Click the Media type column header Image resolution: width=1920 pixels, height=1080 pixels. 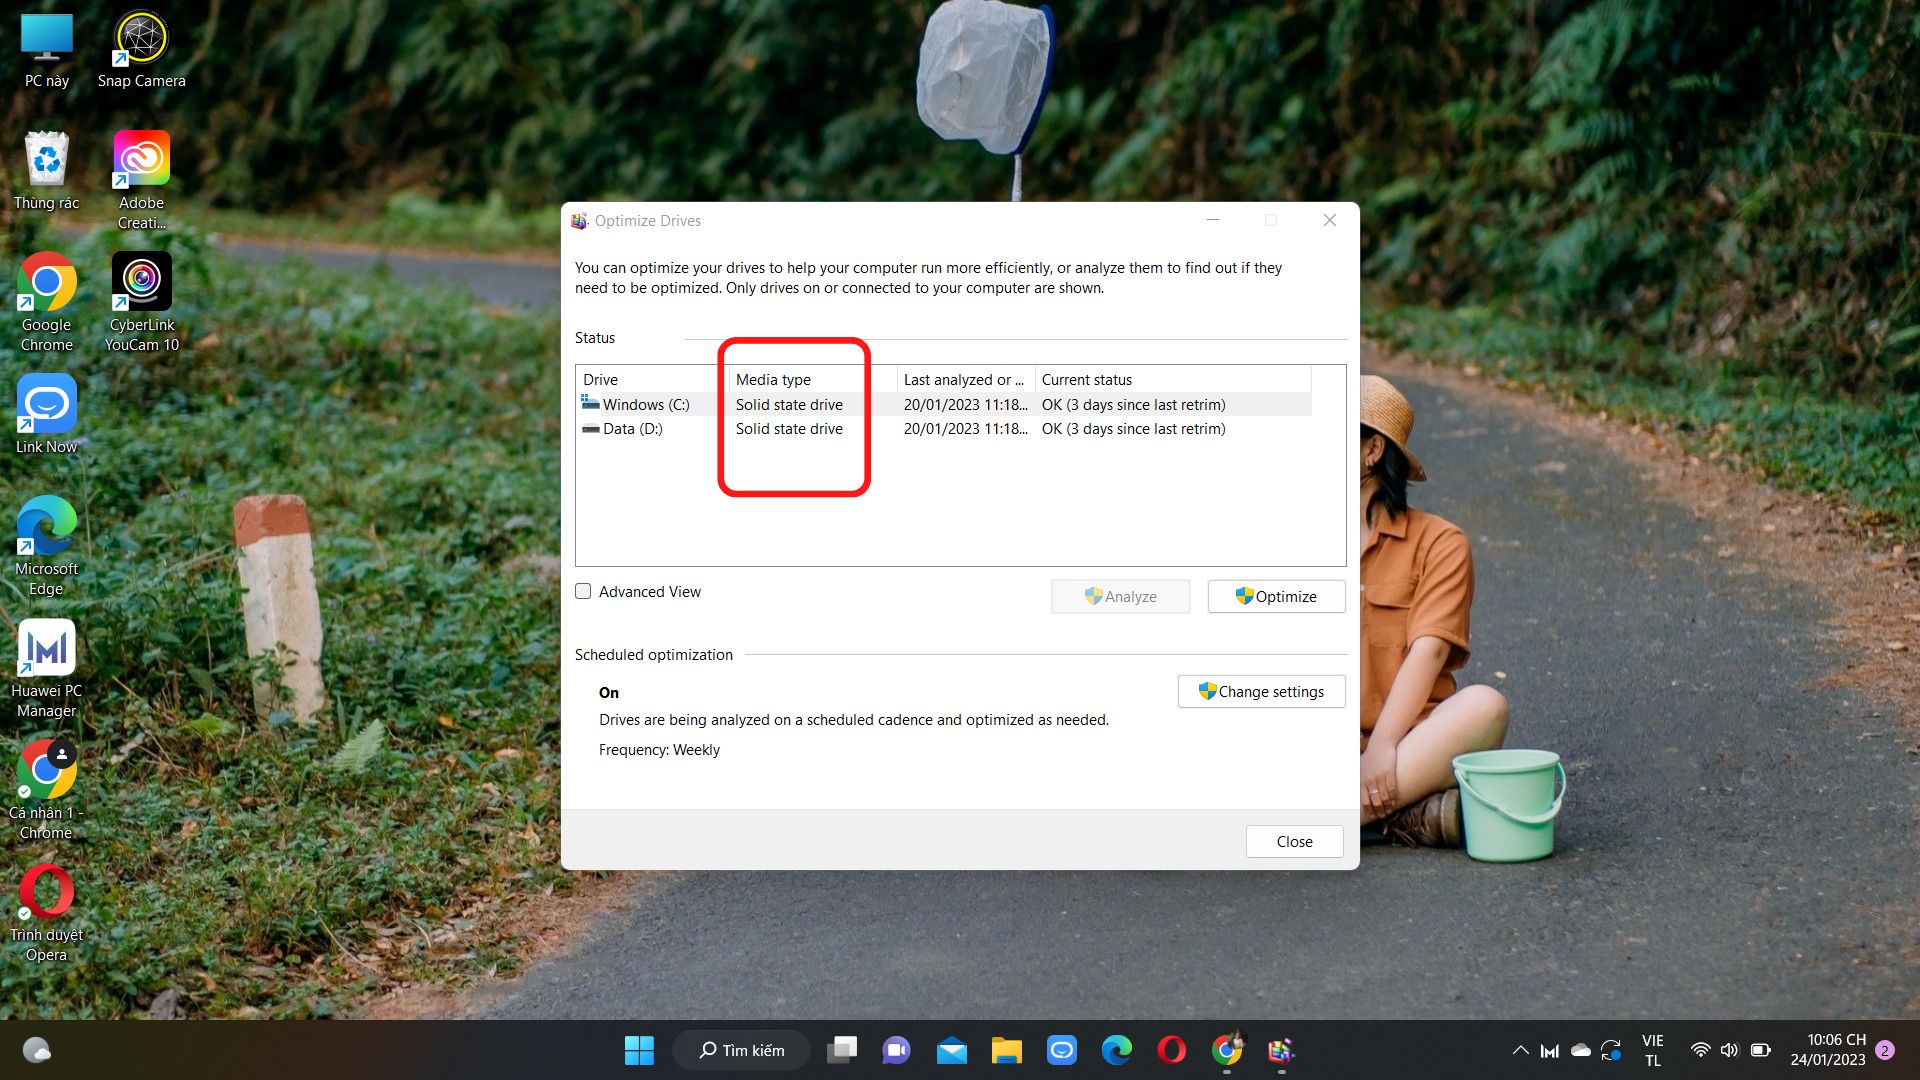pyautogui.click(x=812, y=379)
